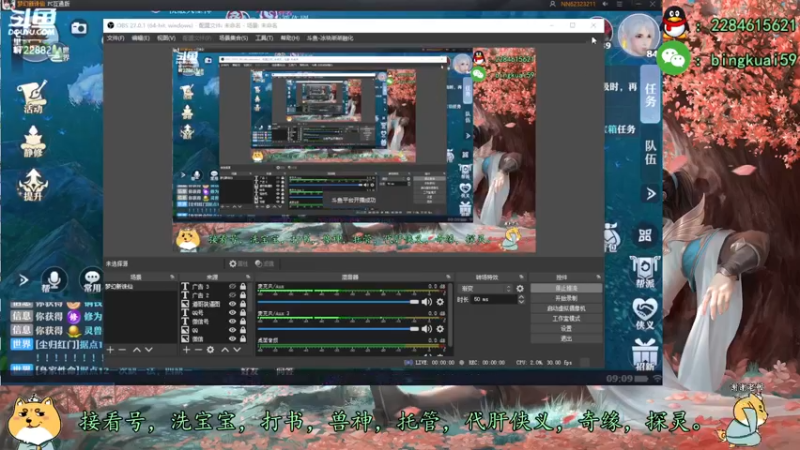Viewport: 800px width, 450px height.
Task: Move source up in the sources toolbar
Action: [225, 349]
